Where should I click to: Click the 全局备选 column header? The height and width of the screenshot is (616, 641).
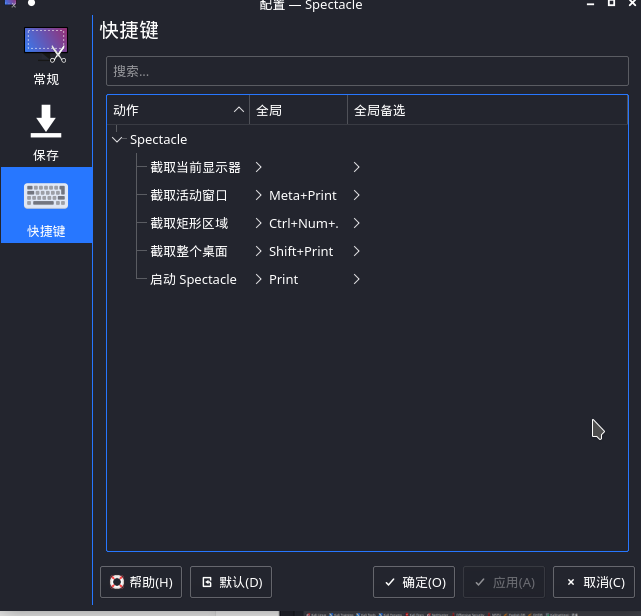(487, 110)
